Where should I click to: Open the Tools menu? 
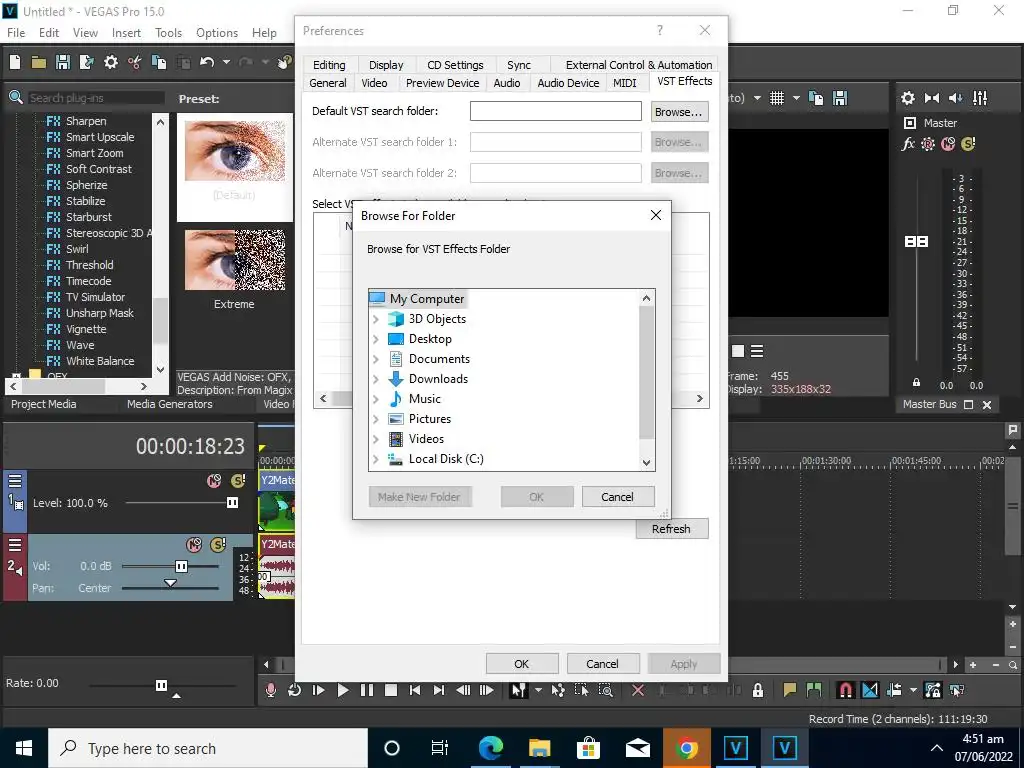[x=168, y=33]
